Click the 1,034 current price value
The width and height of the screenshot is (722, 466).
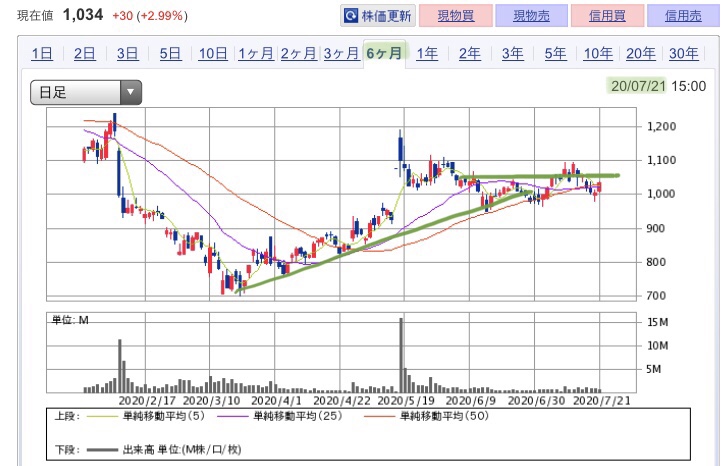83,15
